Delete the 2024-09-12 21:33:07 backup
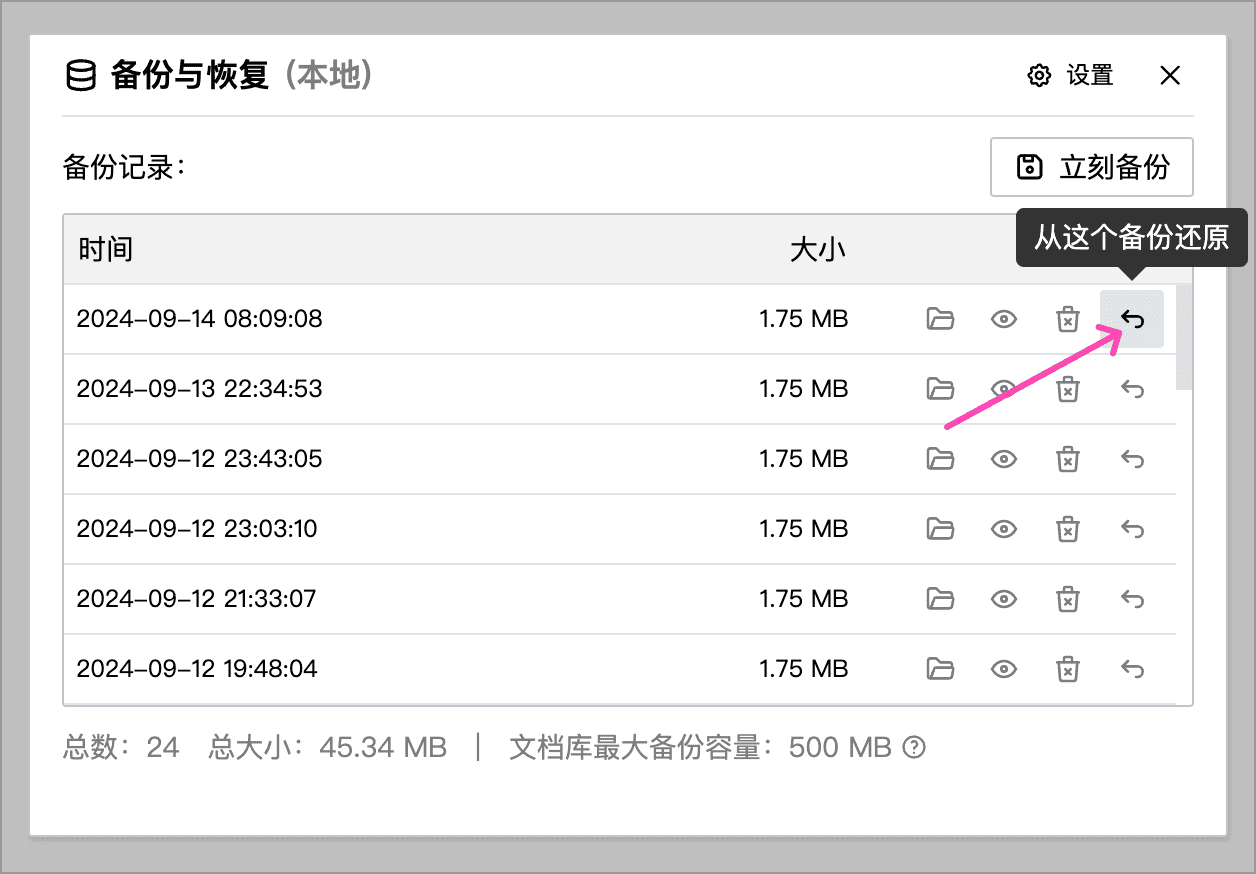The image size is (1256, 874). [1068, 599]
